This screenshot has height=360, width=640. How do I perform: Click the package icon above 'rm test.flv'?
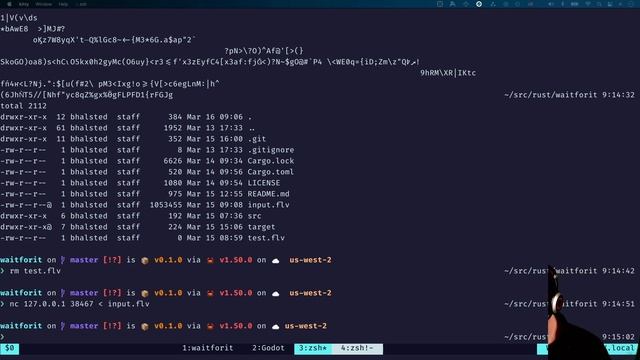click(x=145, y=260)
